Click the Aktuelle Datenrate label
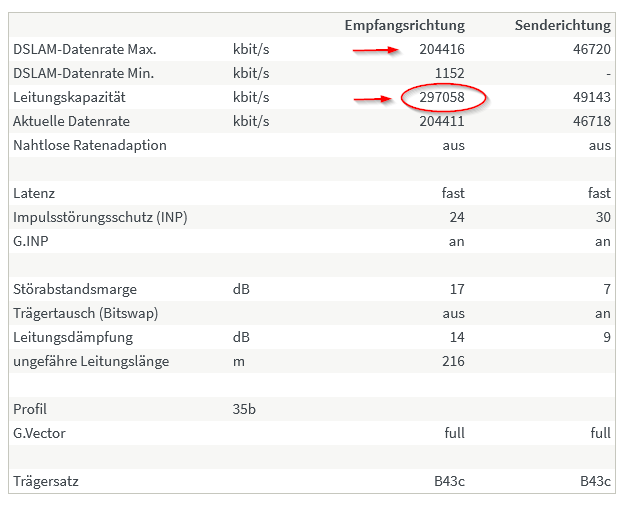The width and height of the screenshot is (633, 508). [x=70, y=121]
